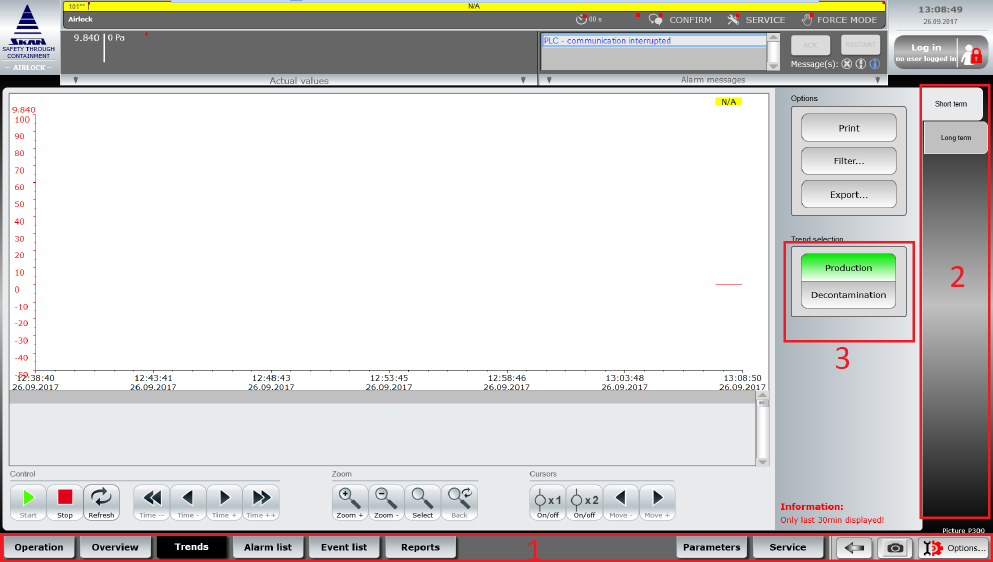Jump forward with Time ++ double arrow
The height and width of the screenshot is (562, 993).
point(261,502)
